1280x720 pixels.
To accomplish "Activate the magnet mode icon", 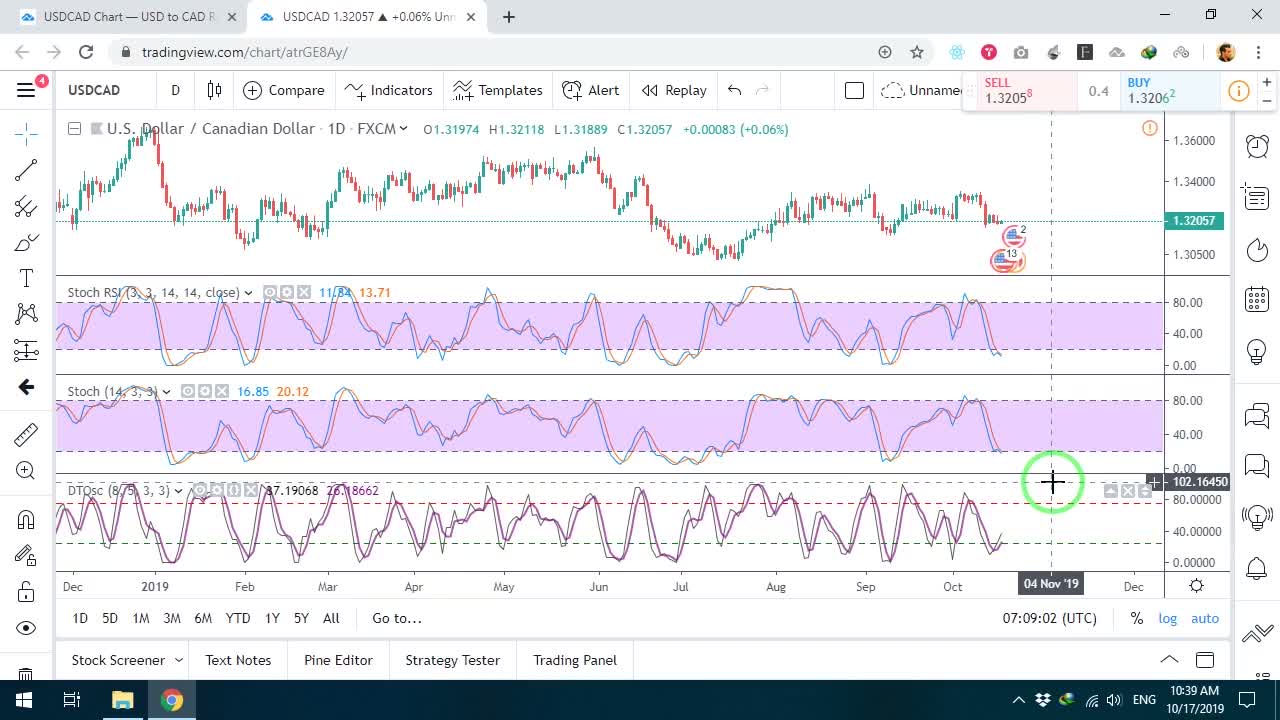I will [x=26, y=519].
